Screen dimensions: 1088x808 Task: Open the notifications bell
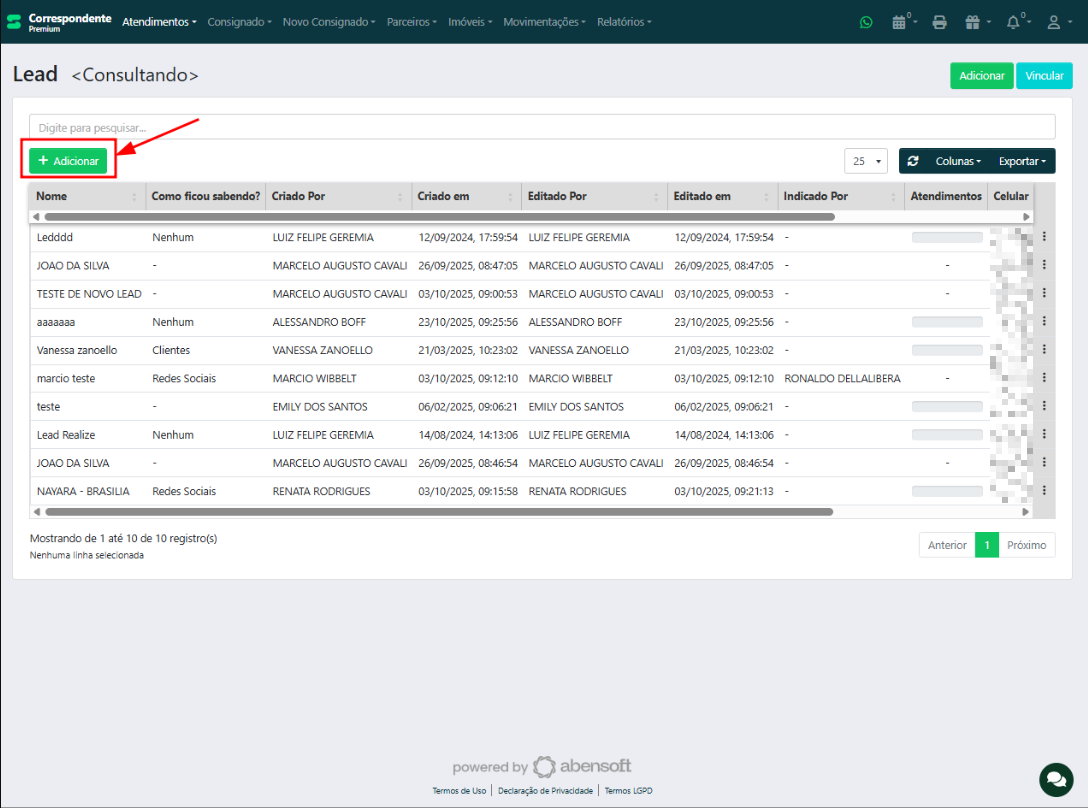(x=1014, y=22)
